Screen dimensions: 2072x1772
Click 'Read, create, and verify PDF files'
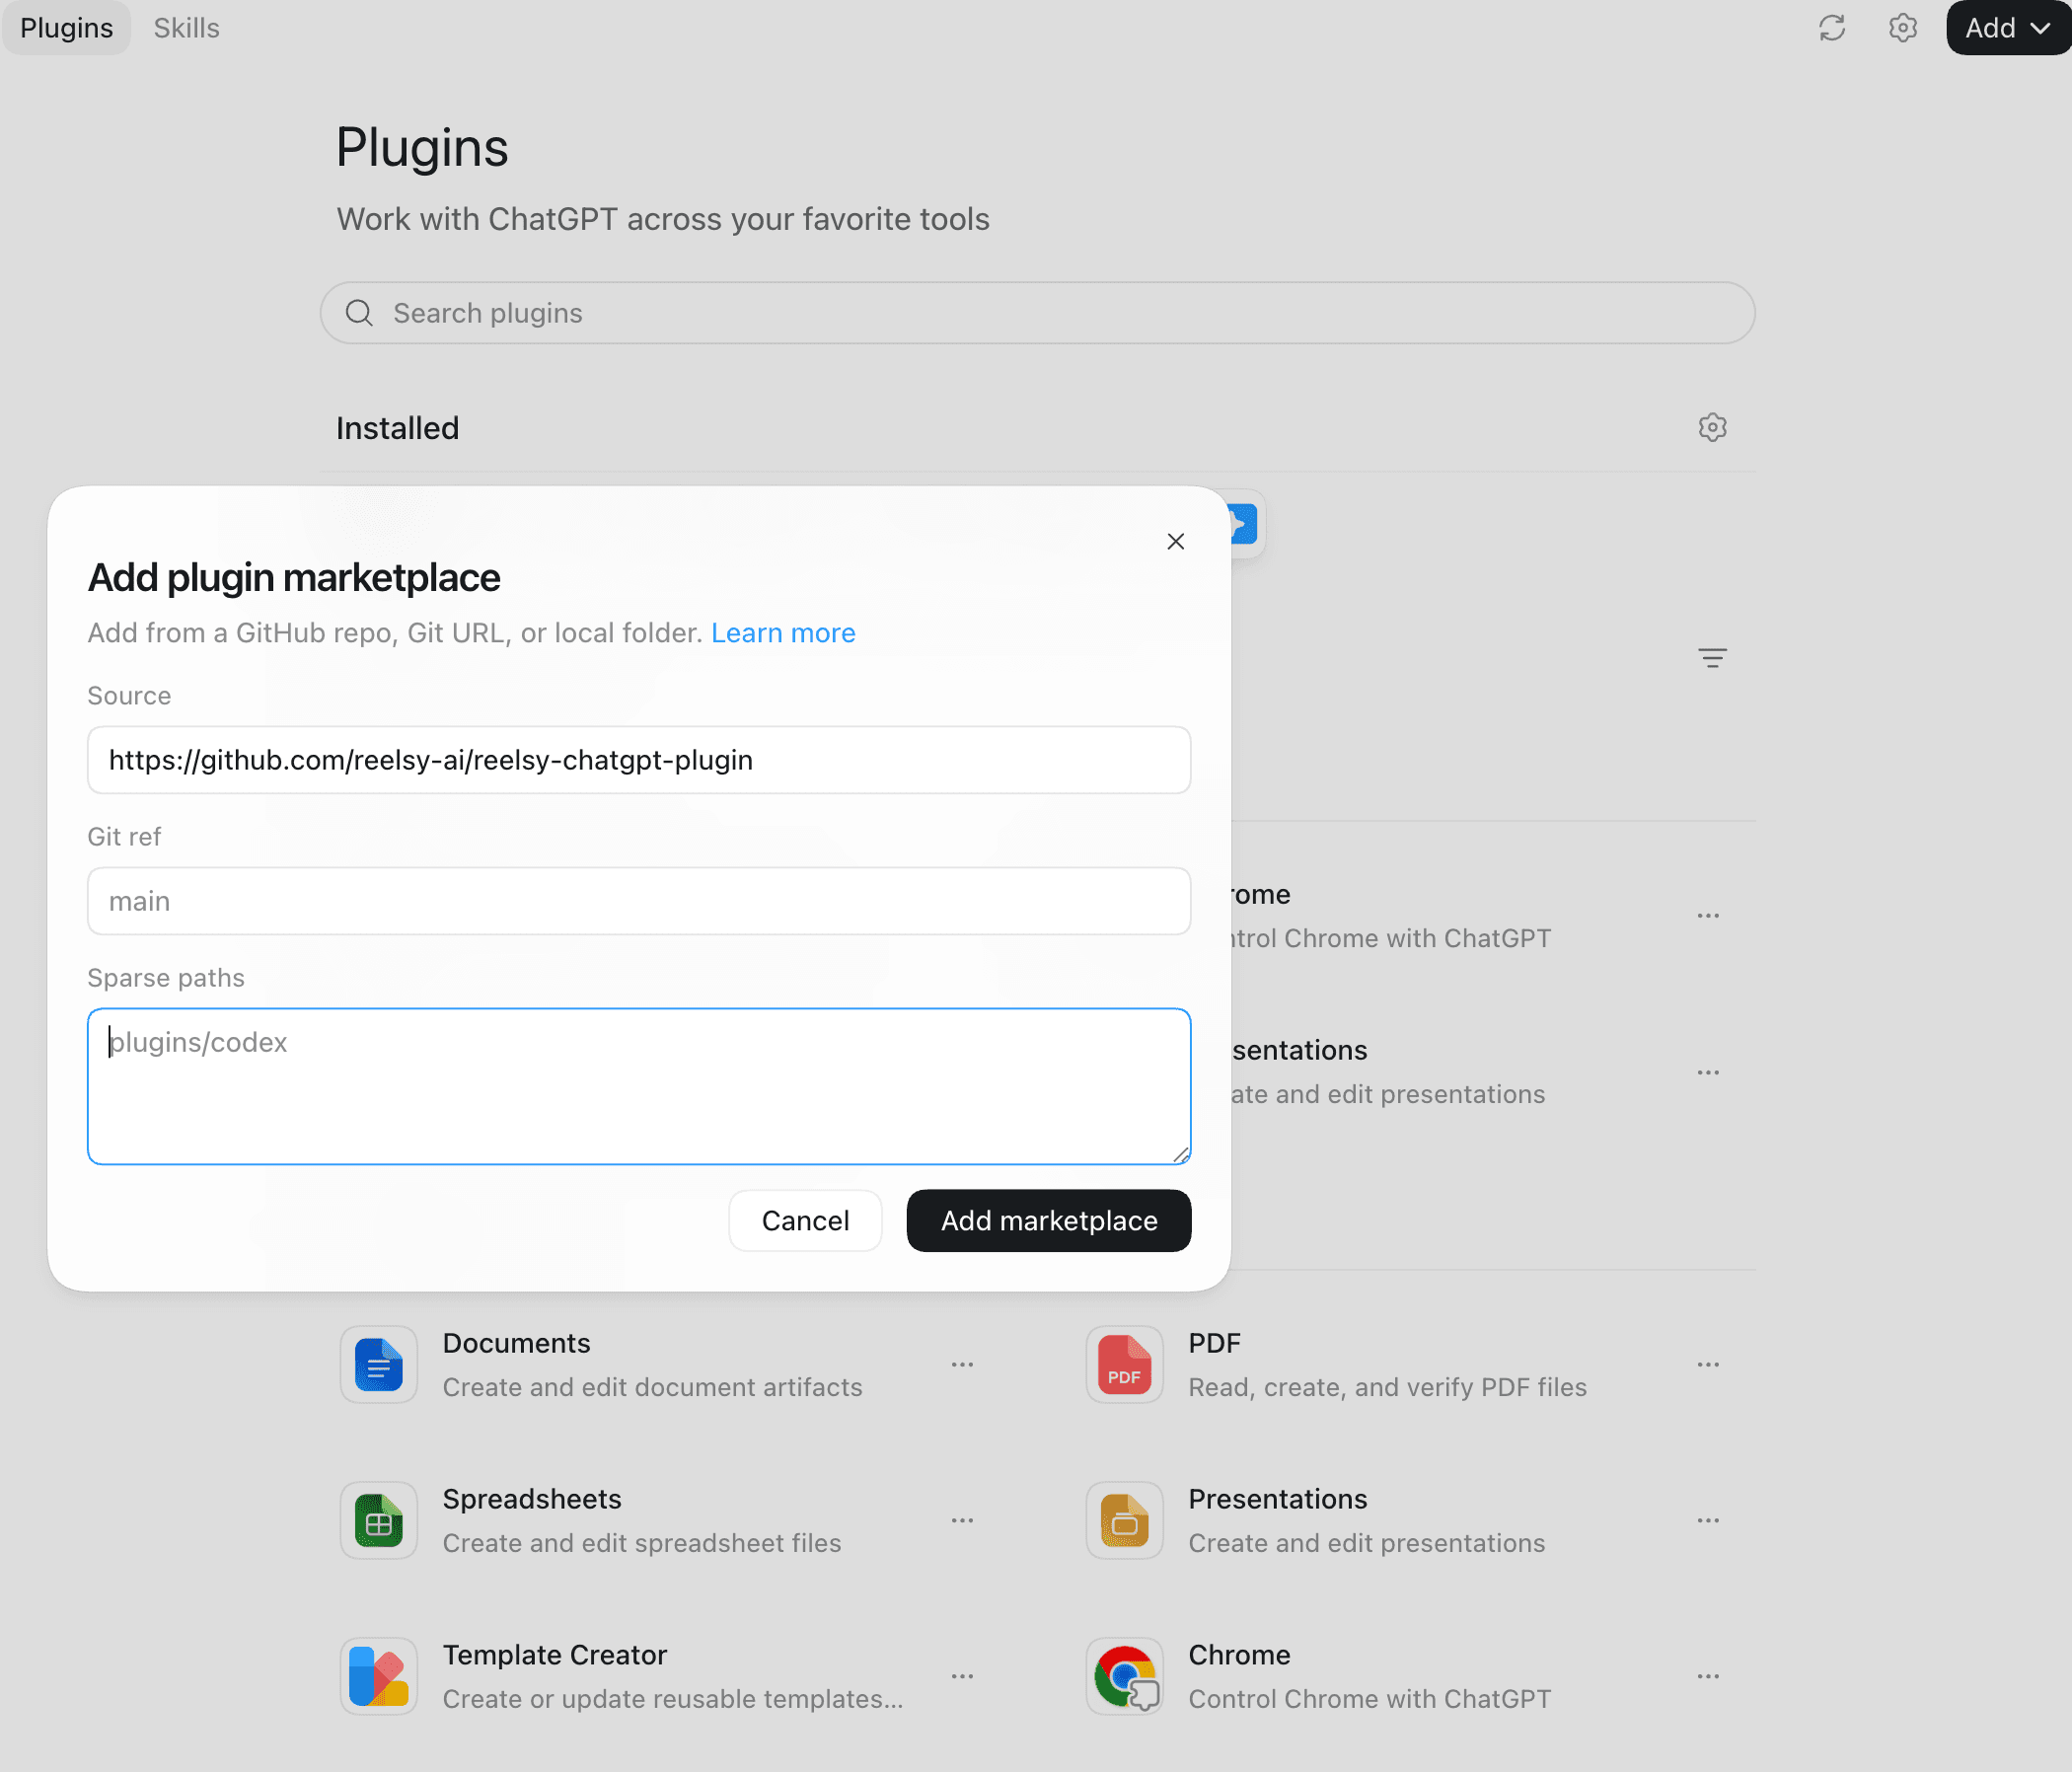pos(1387,1387)
